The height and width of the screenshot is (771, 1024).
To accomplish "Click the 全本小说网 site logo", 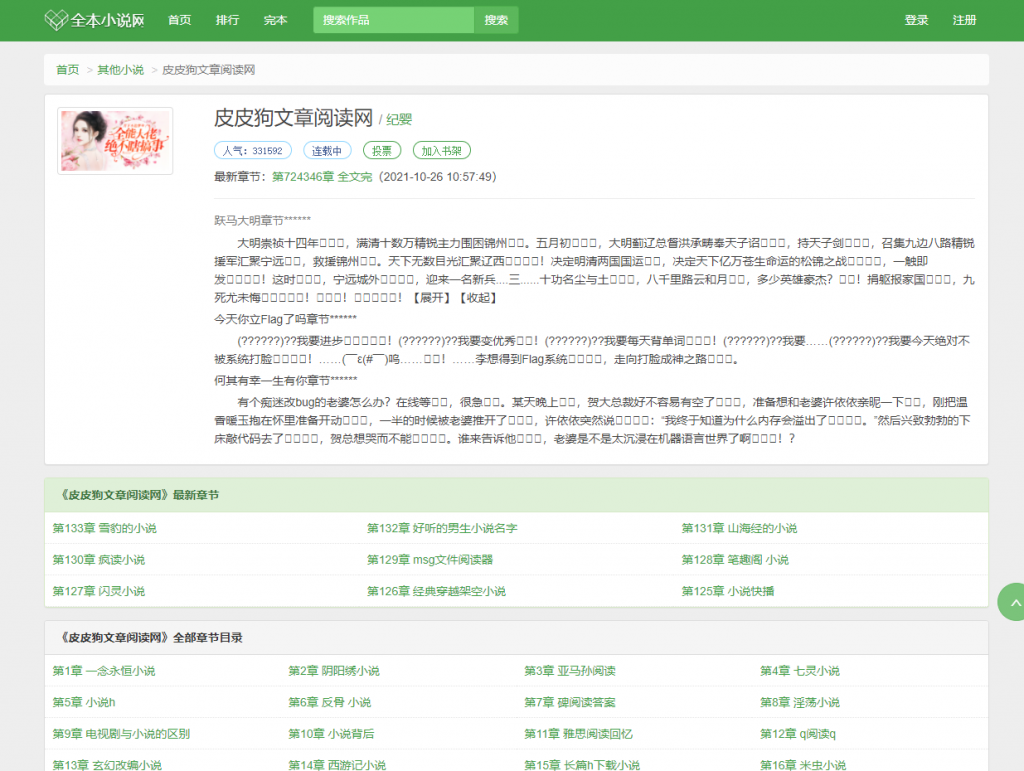I will (95, 20).
